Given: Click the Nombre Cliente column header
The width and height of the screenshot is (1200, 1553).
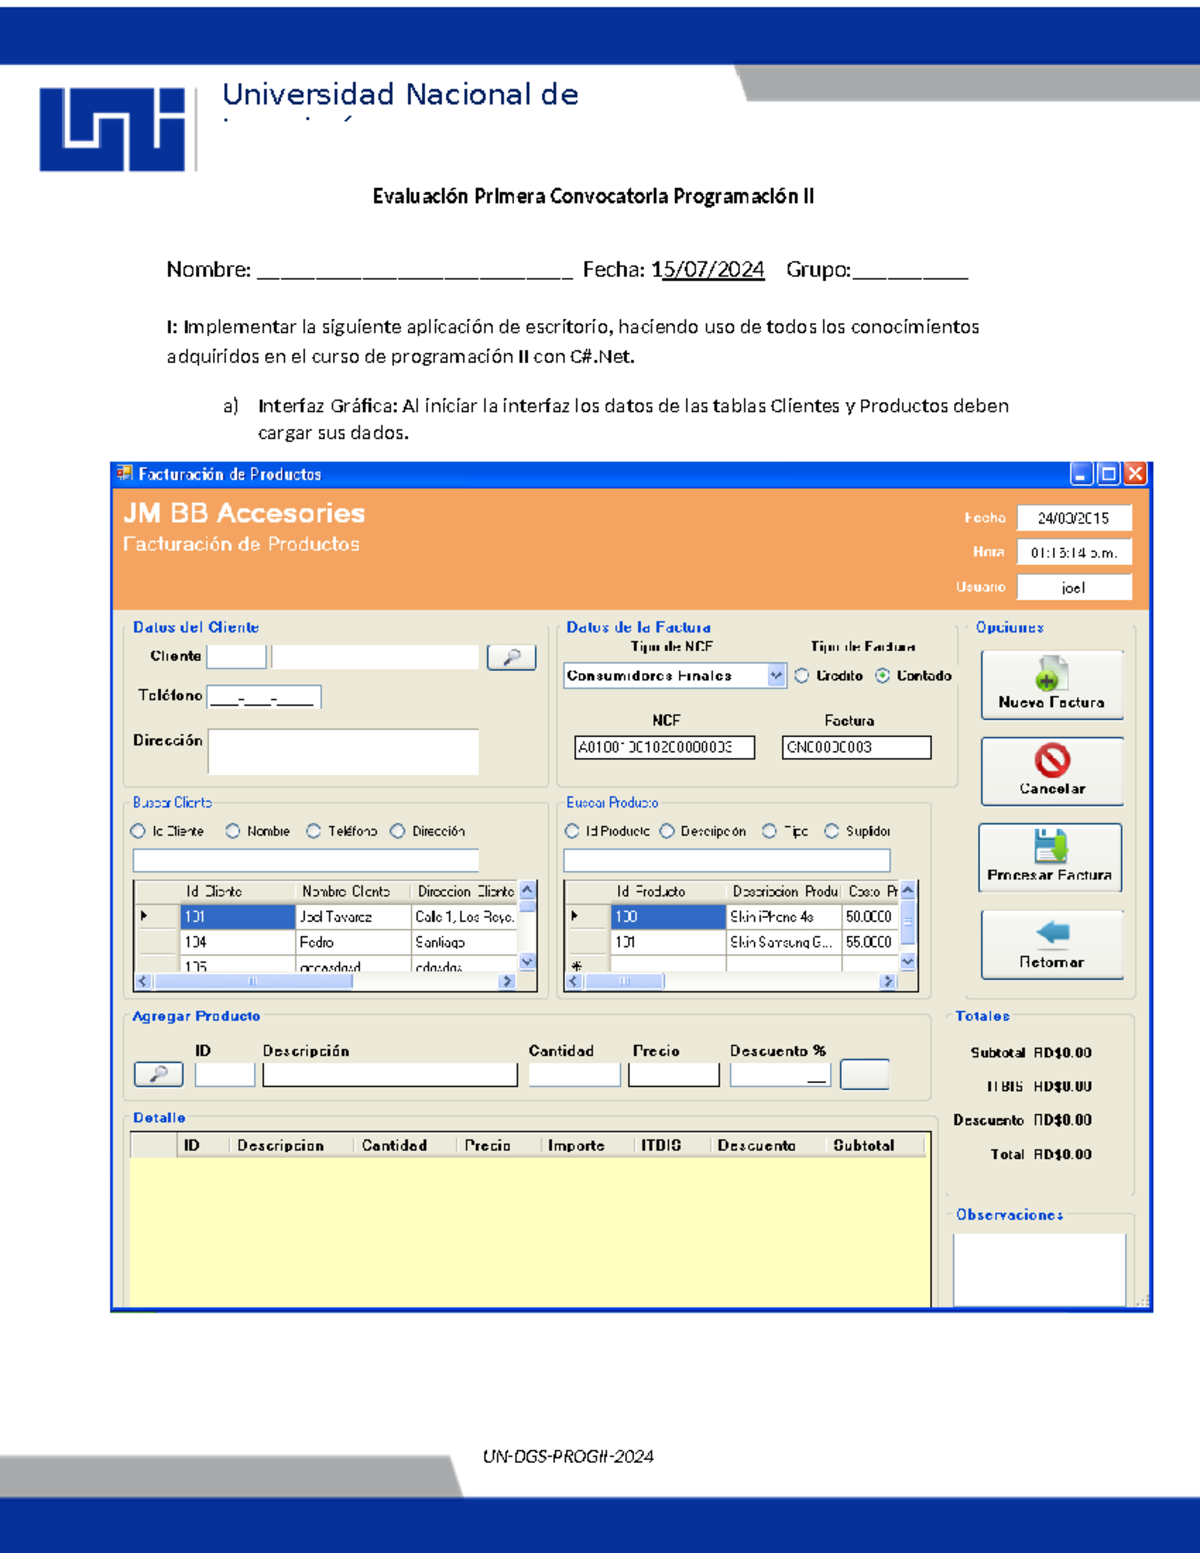Looking at the screenshot, I should coord(346,891).
